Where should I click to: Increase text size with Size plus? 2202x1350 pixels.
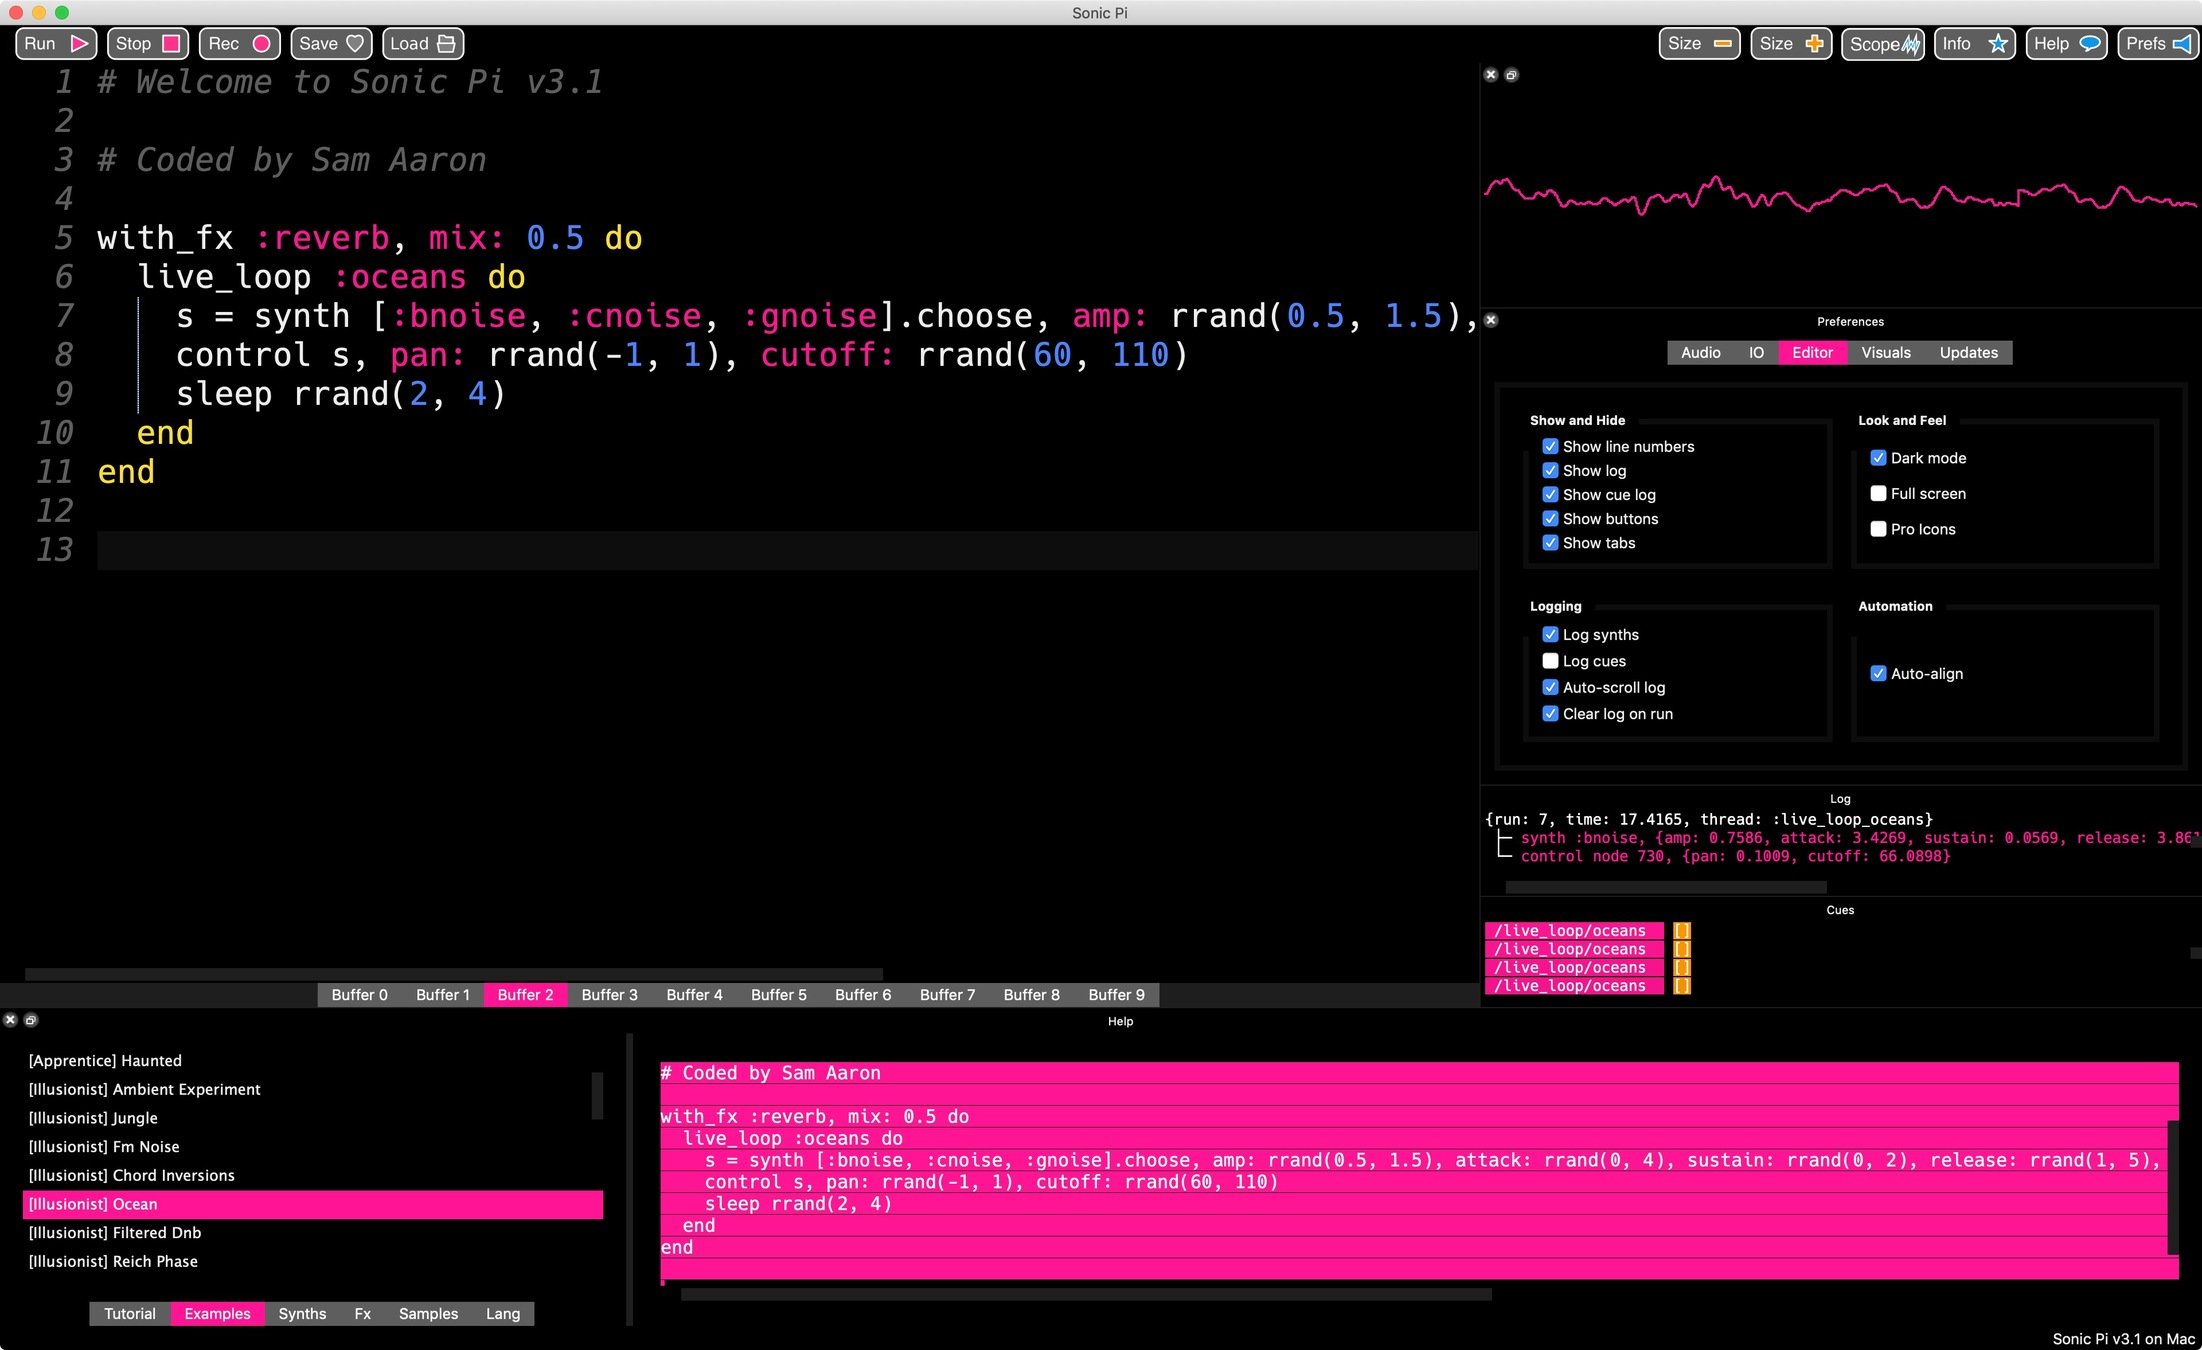[1790, 44]
